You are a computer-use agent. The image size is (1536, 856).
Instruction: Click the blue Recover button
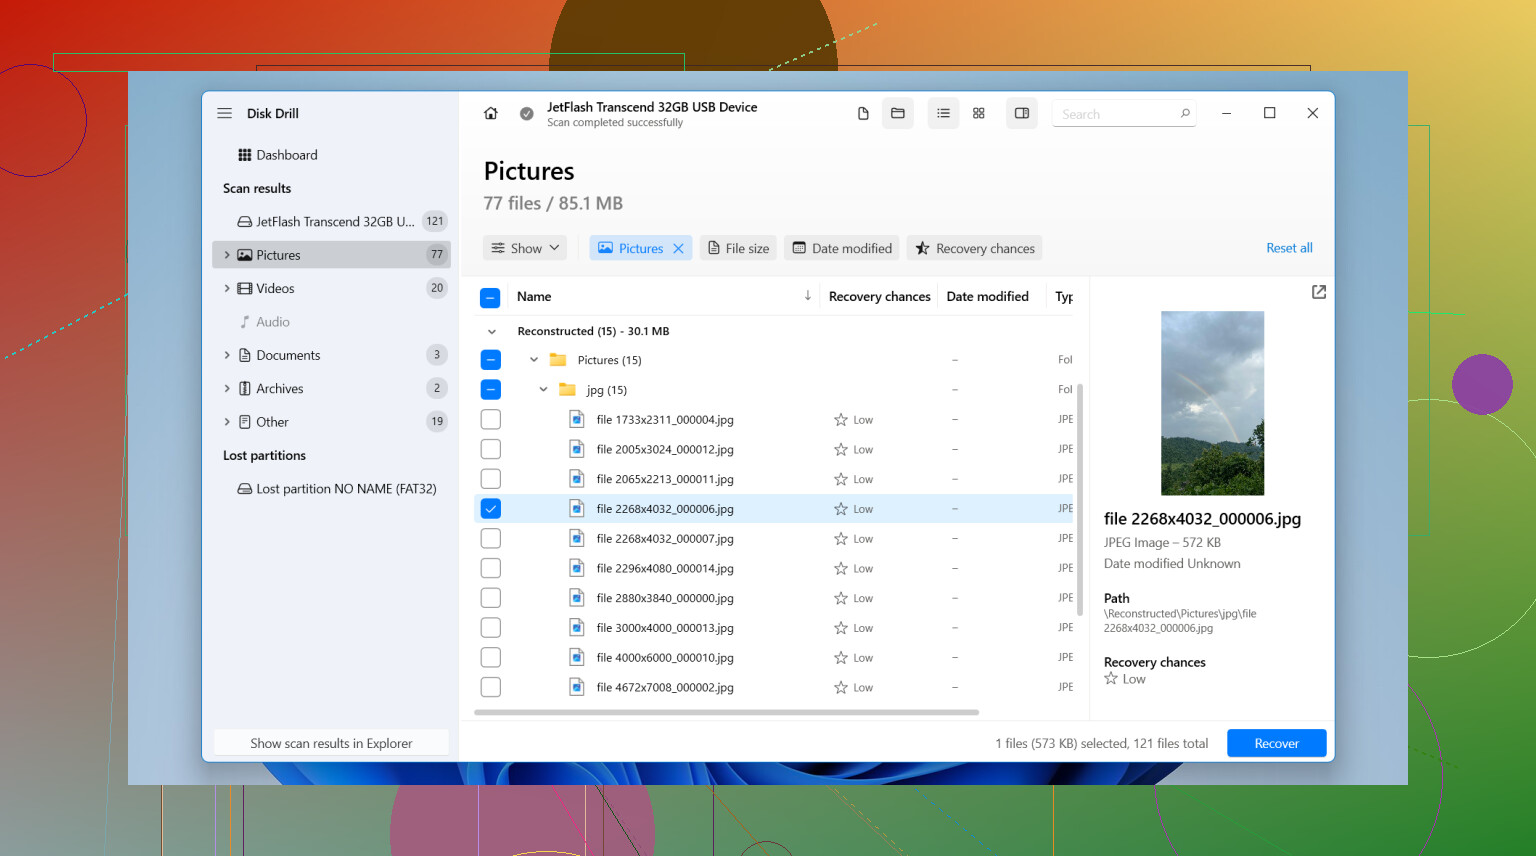coord(1277,743)
